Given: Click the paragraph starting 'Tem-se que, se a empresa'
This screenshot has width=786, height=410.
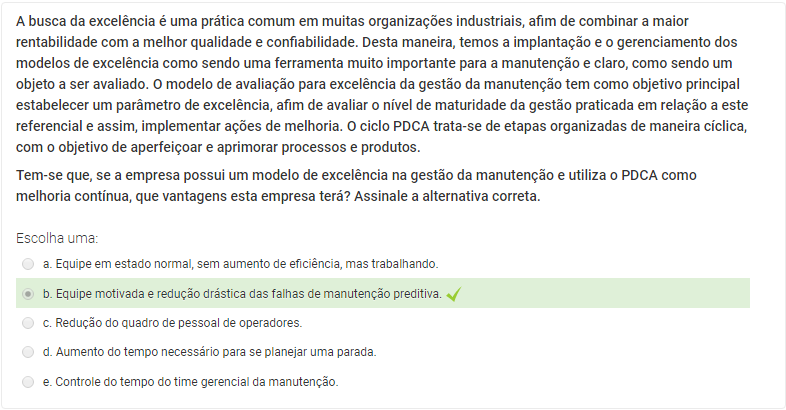Looking at the screenshot, I should [356, 185].
